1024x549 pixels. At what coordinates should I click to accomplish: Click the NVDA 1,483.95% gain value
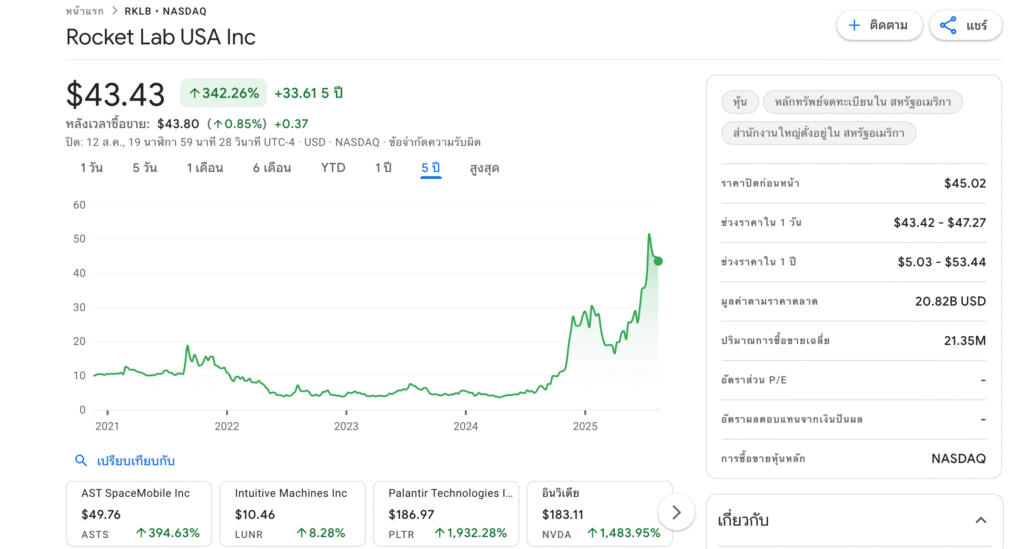[624, 533]
